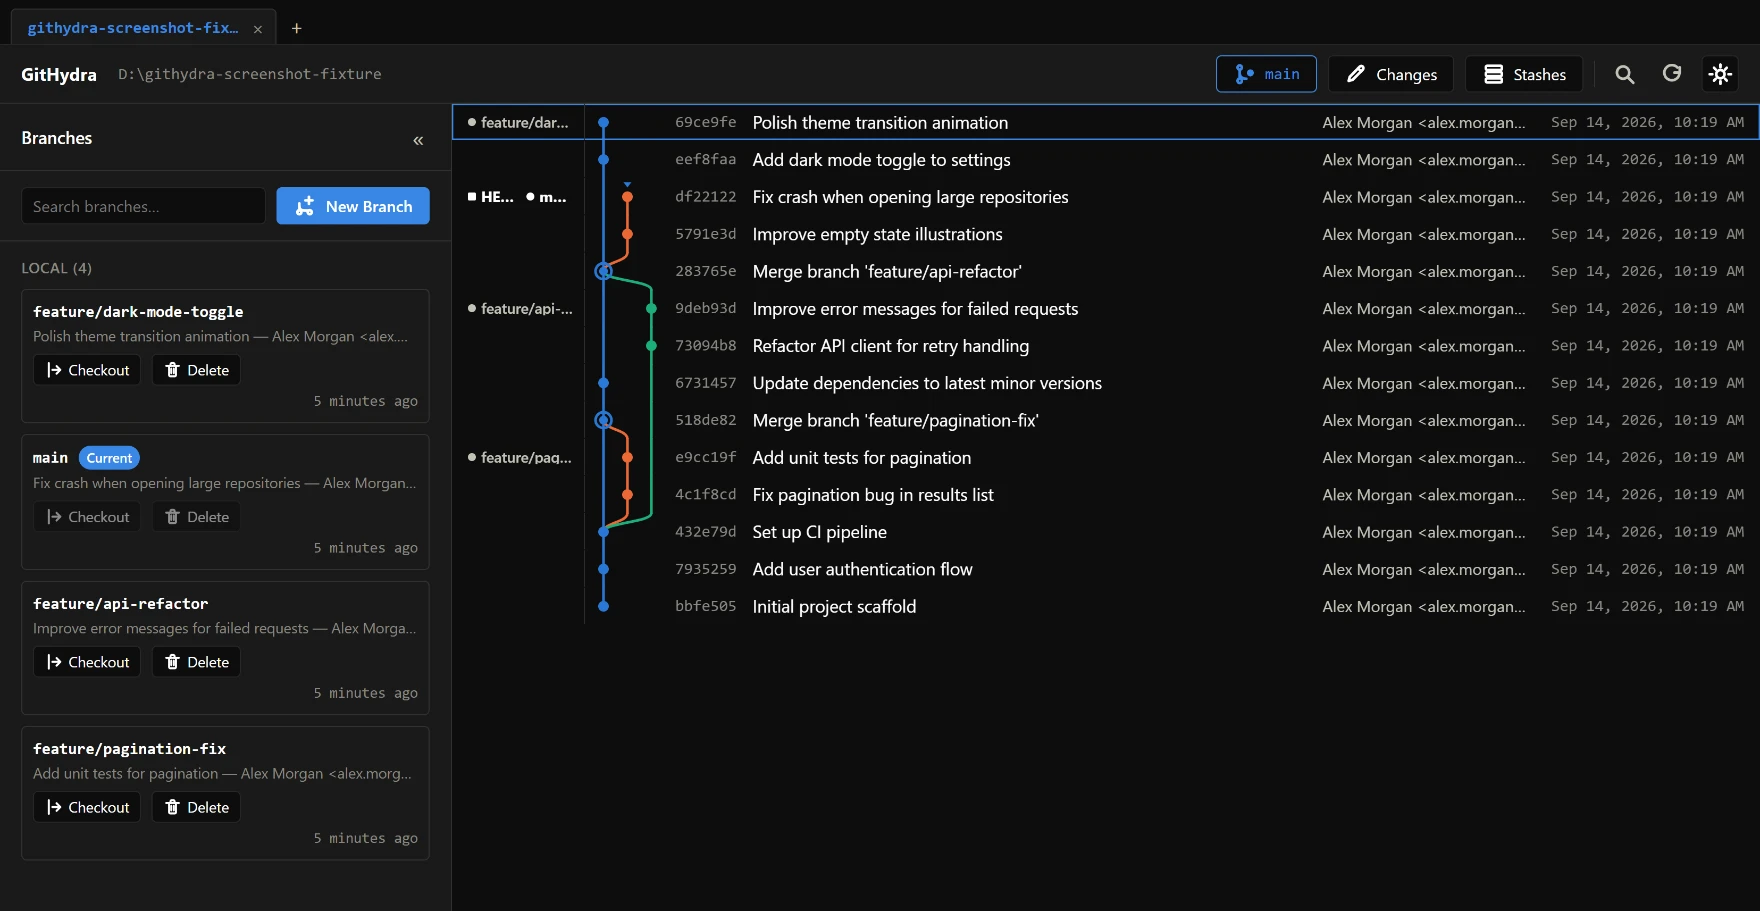1760x911 pixels.
Task: Delete feature/dark-mode-toggle branch
Action: (197, 370)
